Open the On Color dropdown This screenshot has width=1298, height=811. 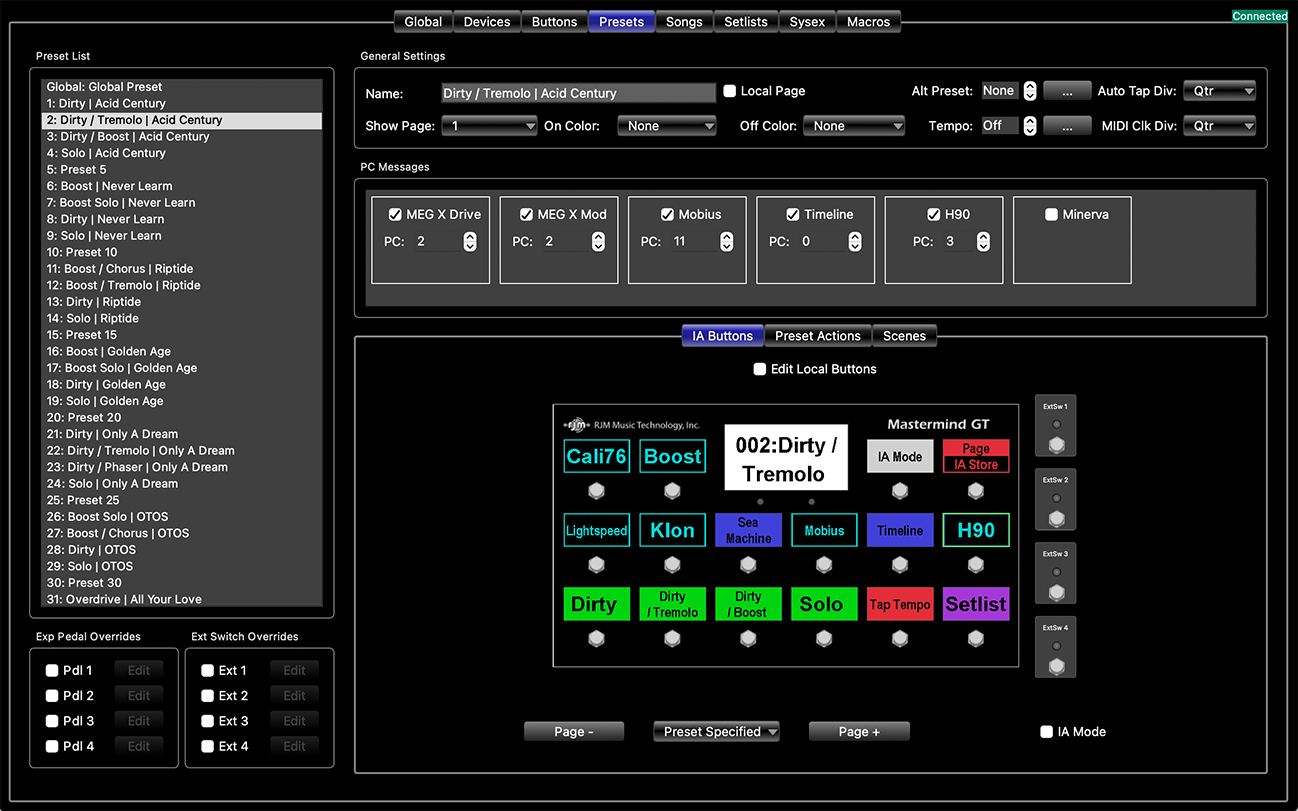pyautogui.click(x=667, y=126)
